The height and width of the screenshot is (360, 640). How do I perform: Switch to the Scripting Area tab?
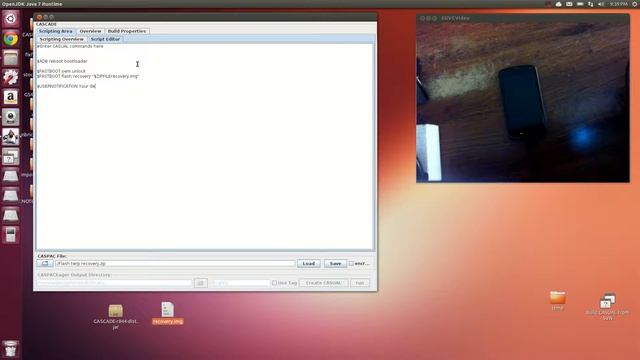(x=56, y=31)
